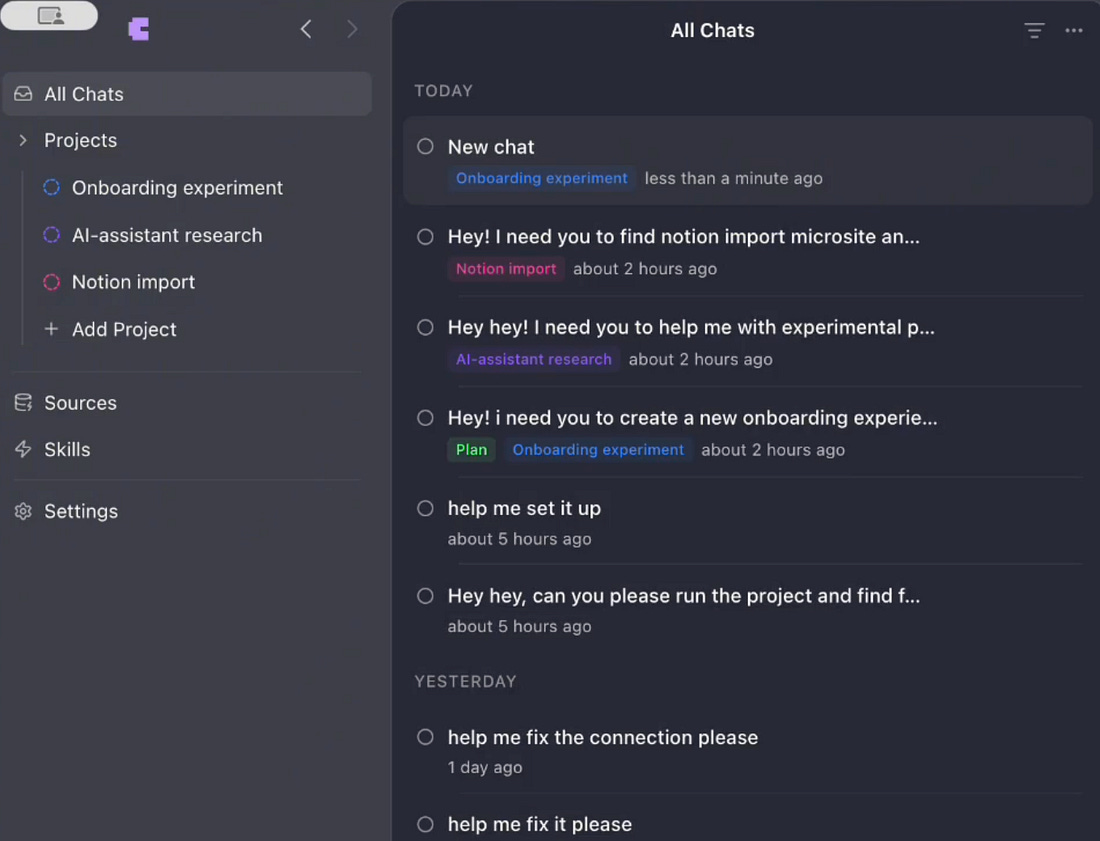Collapse the Projects section chevron
This screenshot has height=841, width=1100.
click(x=23, y=141)
